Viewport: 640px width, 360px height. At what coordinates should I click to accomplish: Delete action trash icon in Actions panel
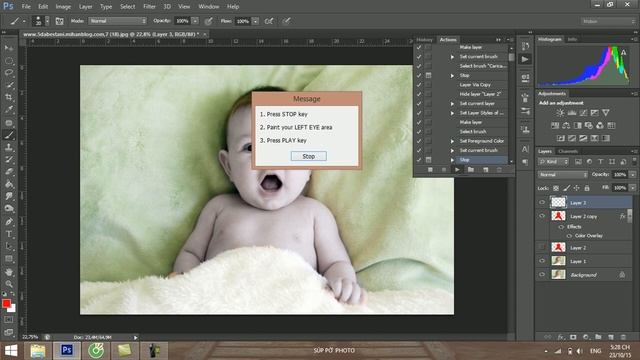point(499,169)
